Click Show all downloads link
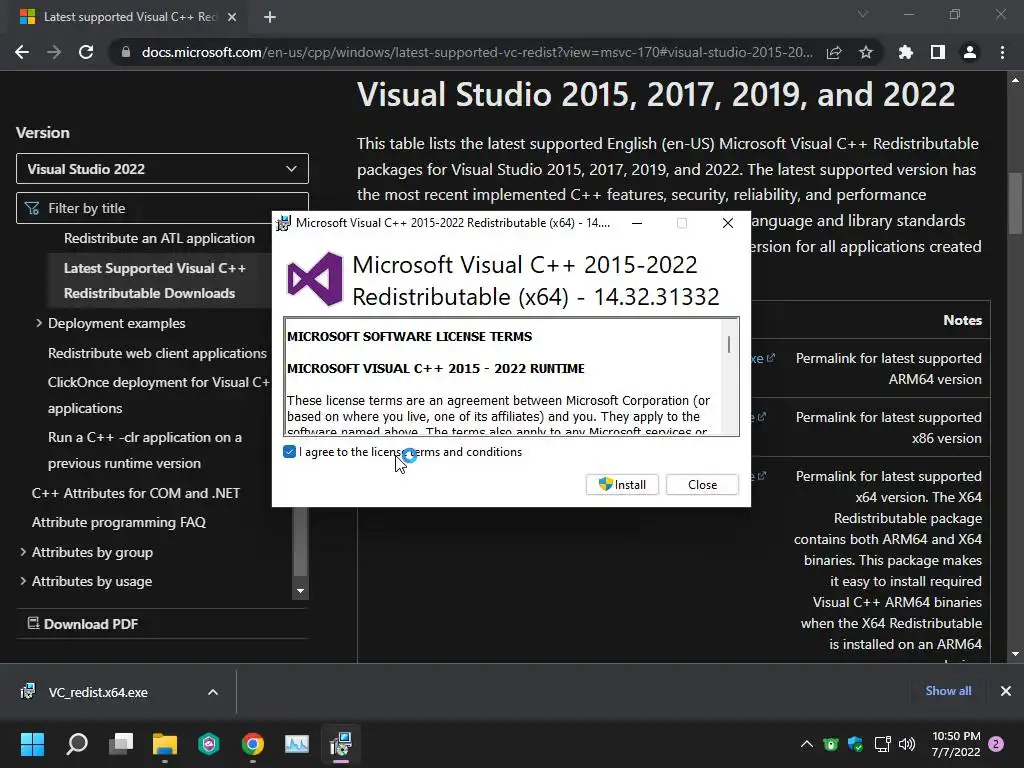Screen dimensions: 1024x768 point(948,691)
